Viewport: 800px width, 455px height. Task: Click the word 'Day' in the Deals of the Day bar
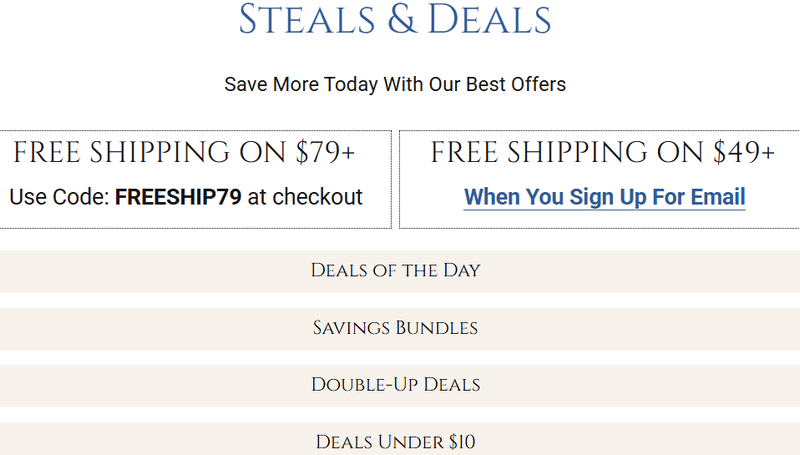click(x=462, y=270)
